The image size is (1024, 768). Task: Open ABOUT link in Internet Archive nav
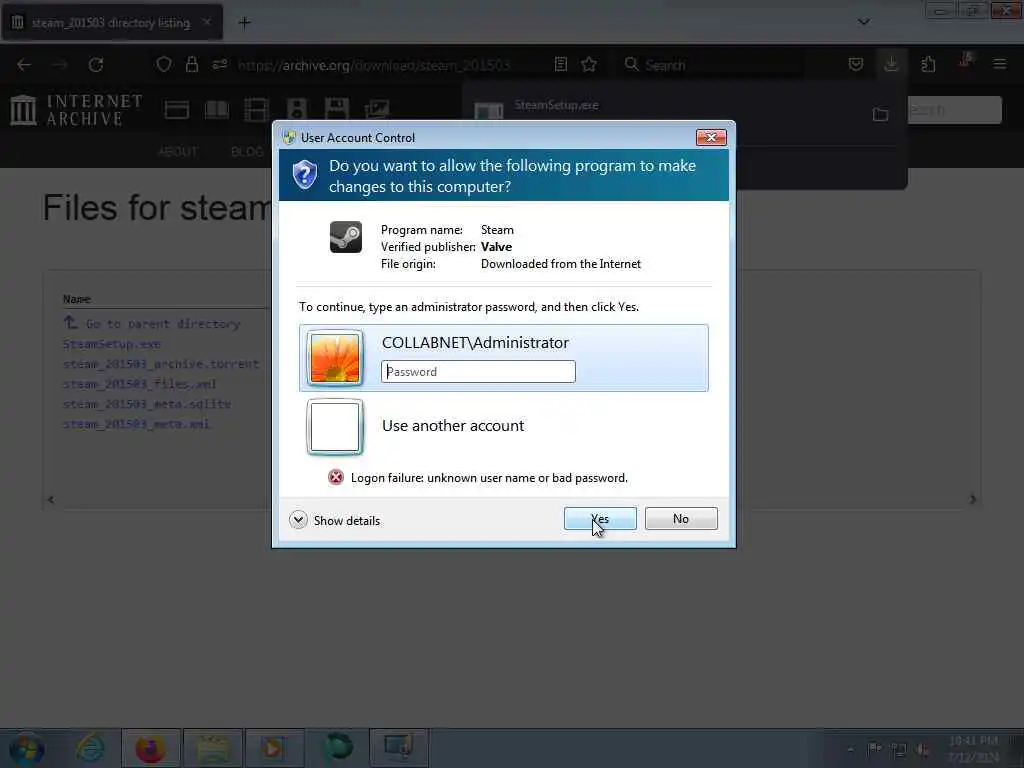pyautogui.click(x=178, y=152)
